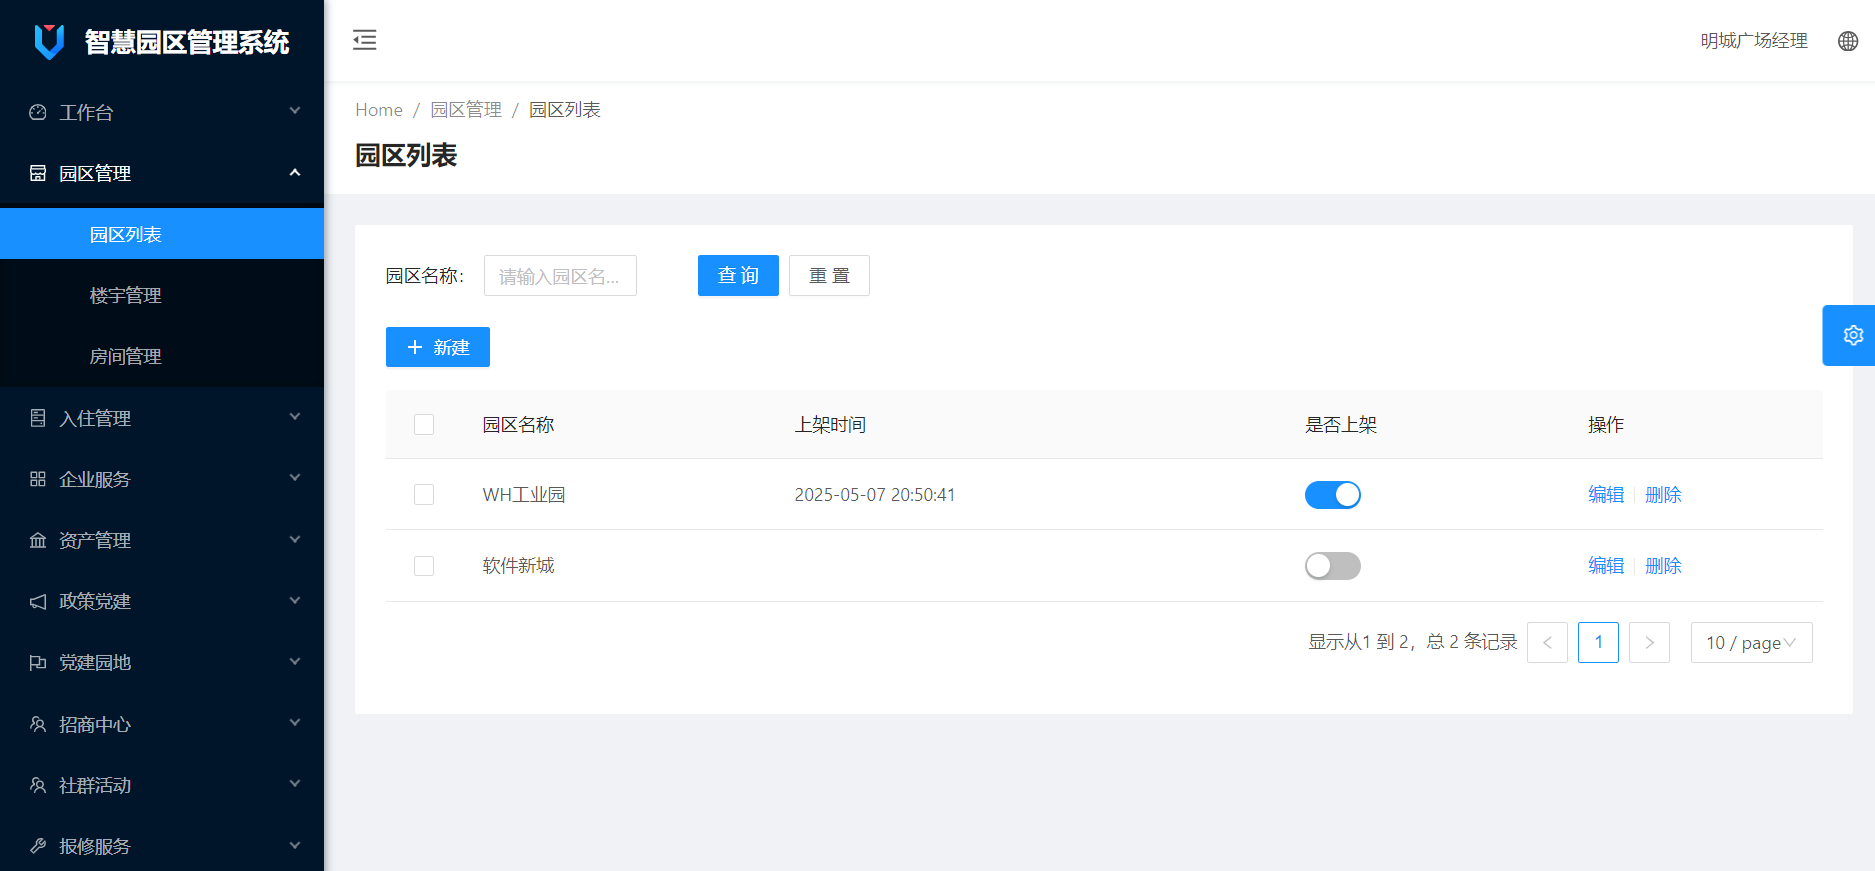The height and width of the screenshot is (871, 1875).
Task: Click the 政策党建 megaphone icon
Action: point(38,601)
